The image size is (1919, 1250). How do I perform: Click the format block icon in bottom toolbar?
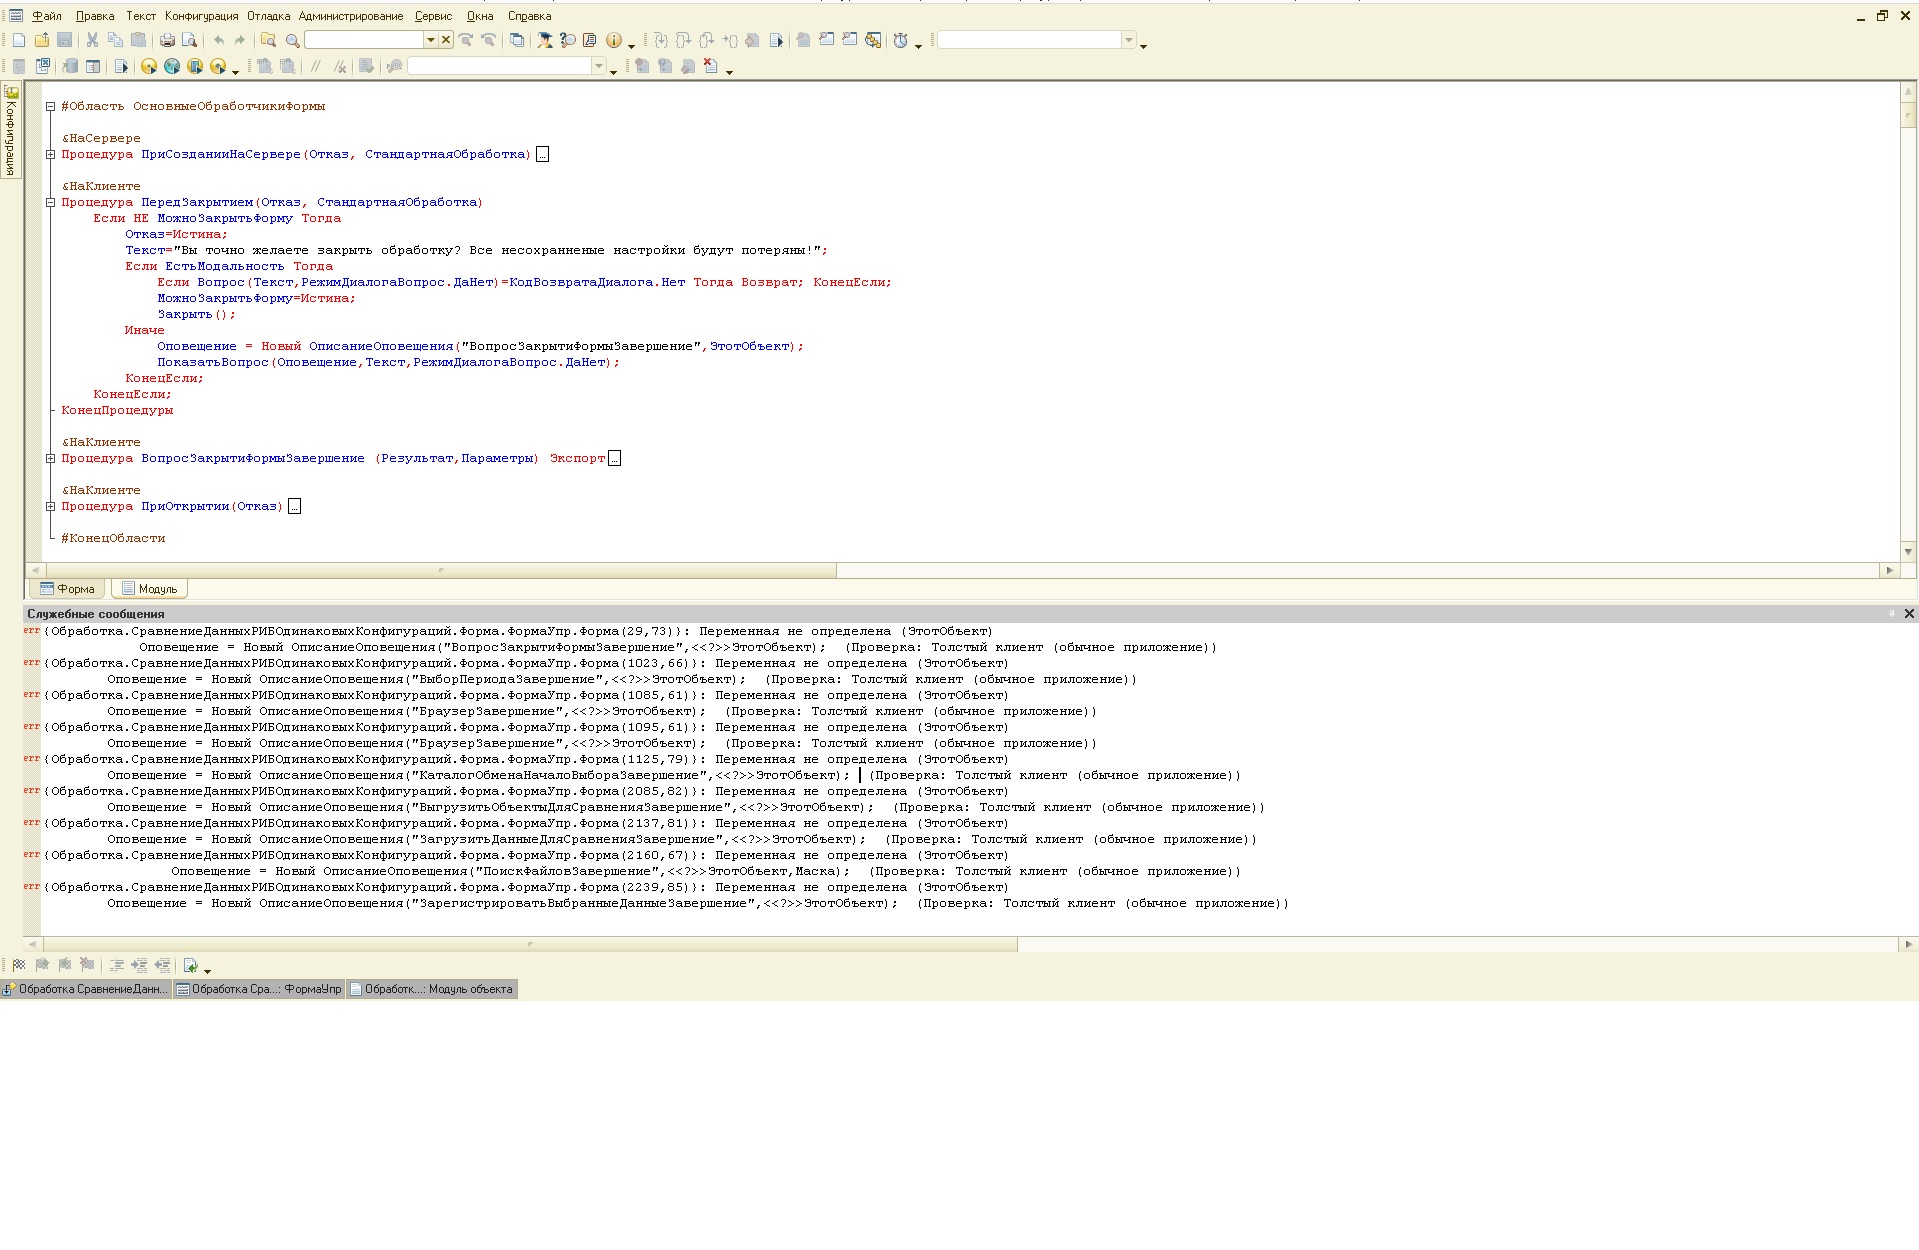116,965
